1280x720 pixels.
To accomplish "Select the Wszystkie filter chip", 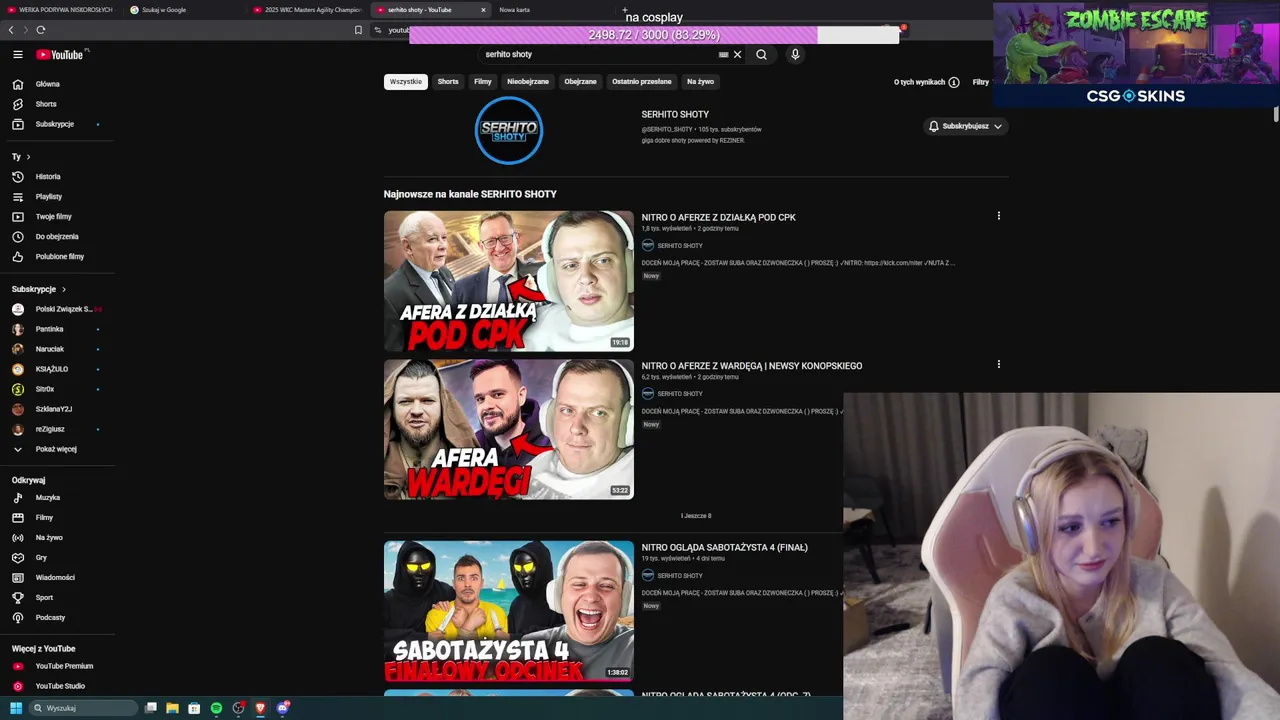I will (406, 82).
